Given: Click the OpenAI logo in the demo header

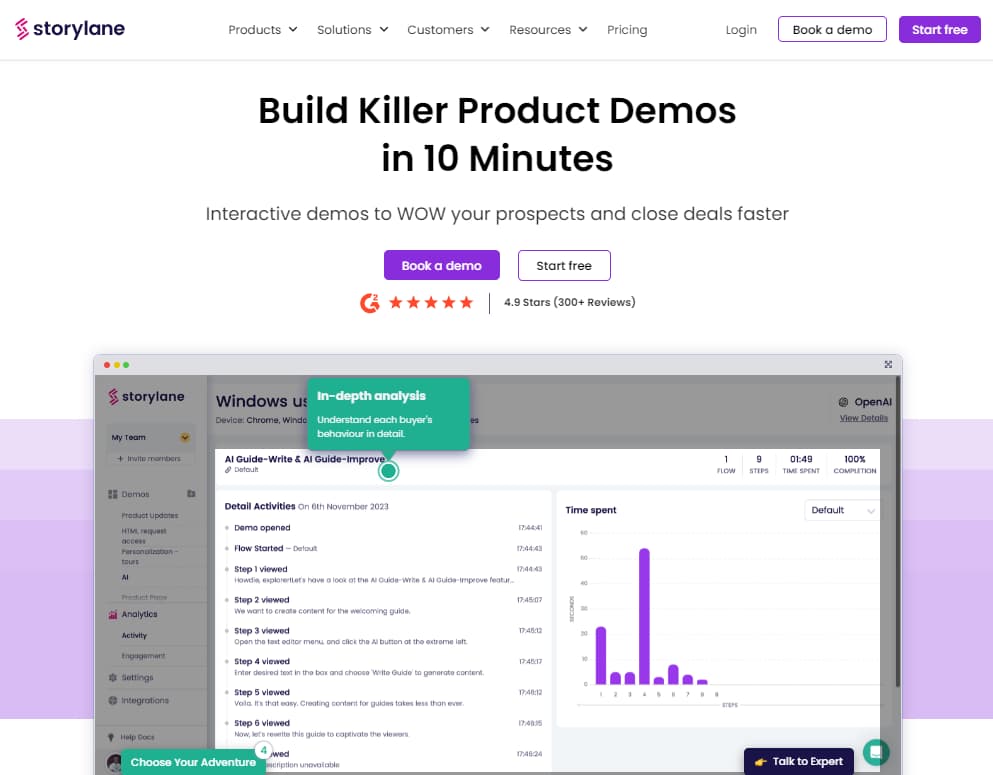Looking at the screenshot, I should coord(843,402).
